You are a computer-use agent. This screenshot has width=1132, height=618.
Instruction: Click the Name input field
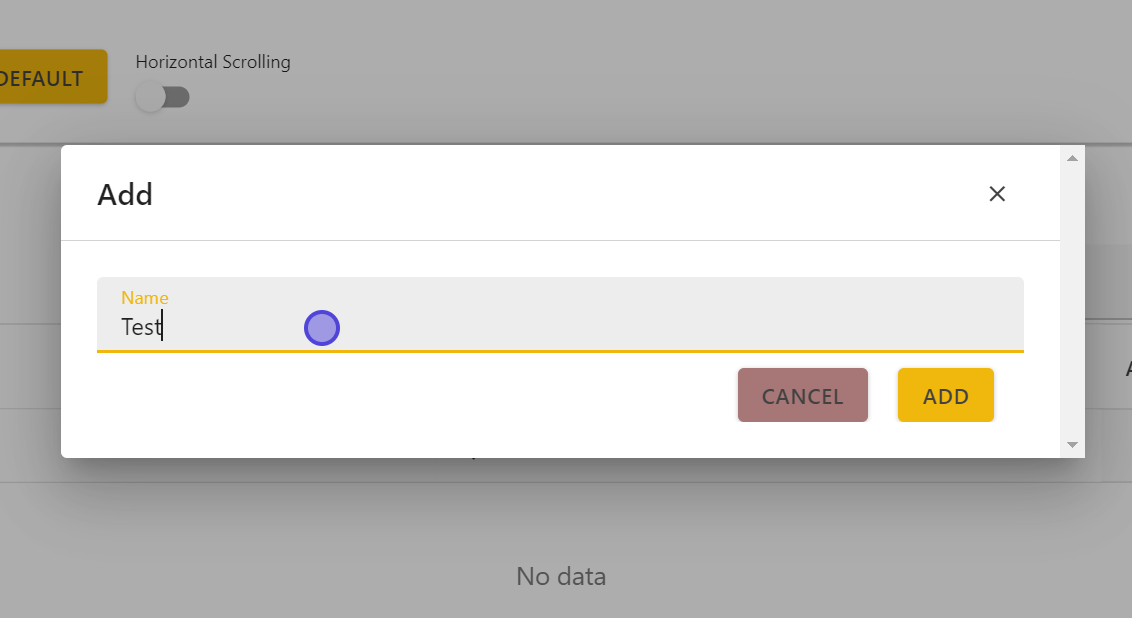(560, 326)
